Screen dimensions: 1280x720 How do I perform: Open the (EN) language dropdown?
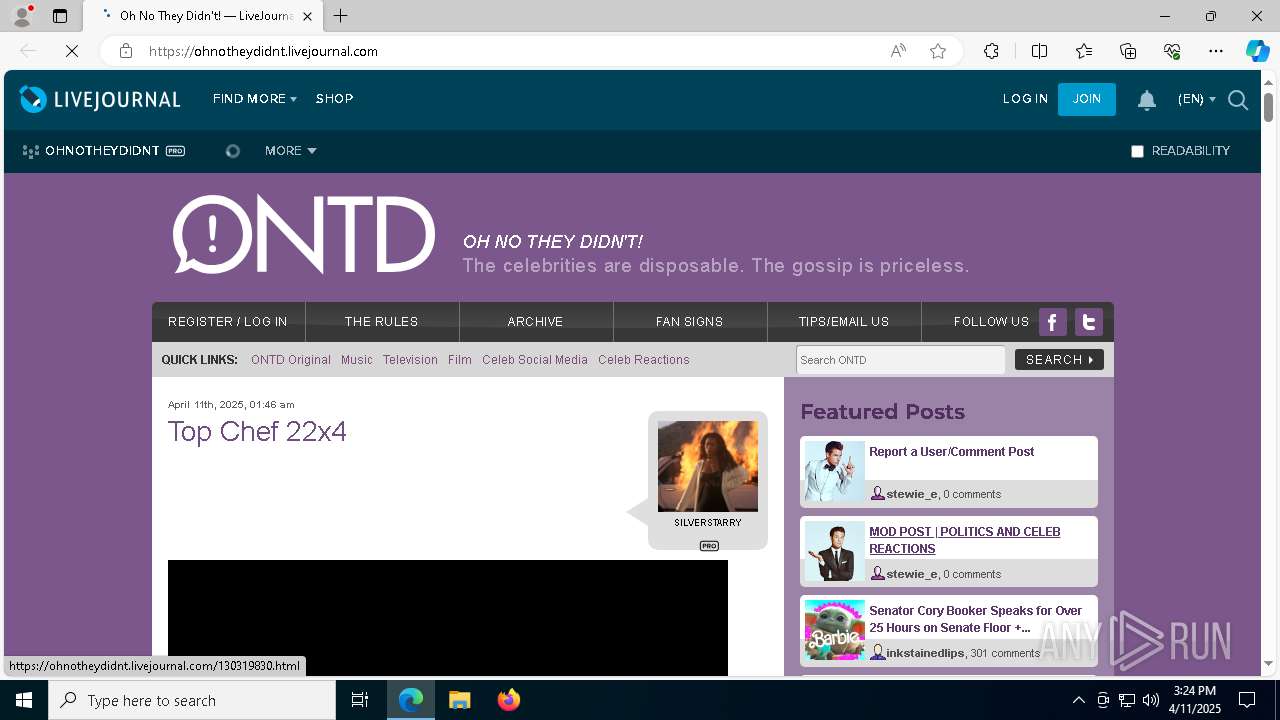pos(1197,99)
